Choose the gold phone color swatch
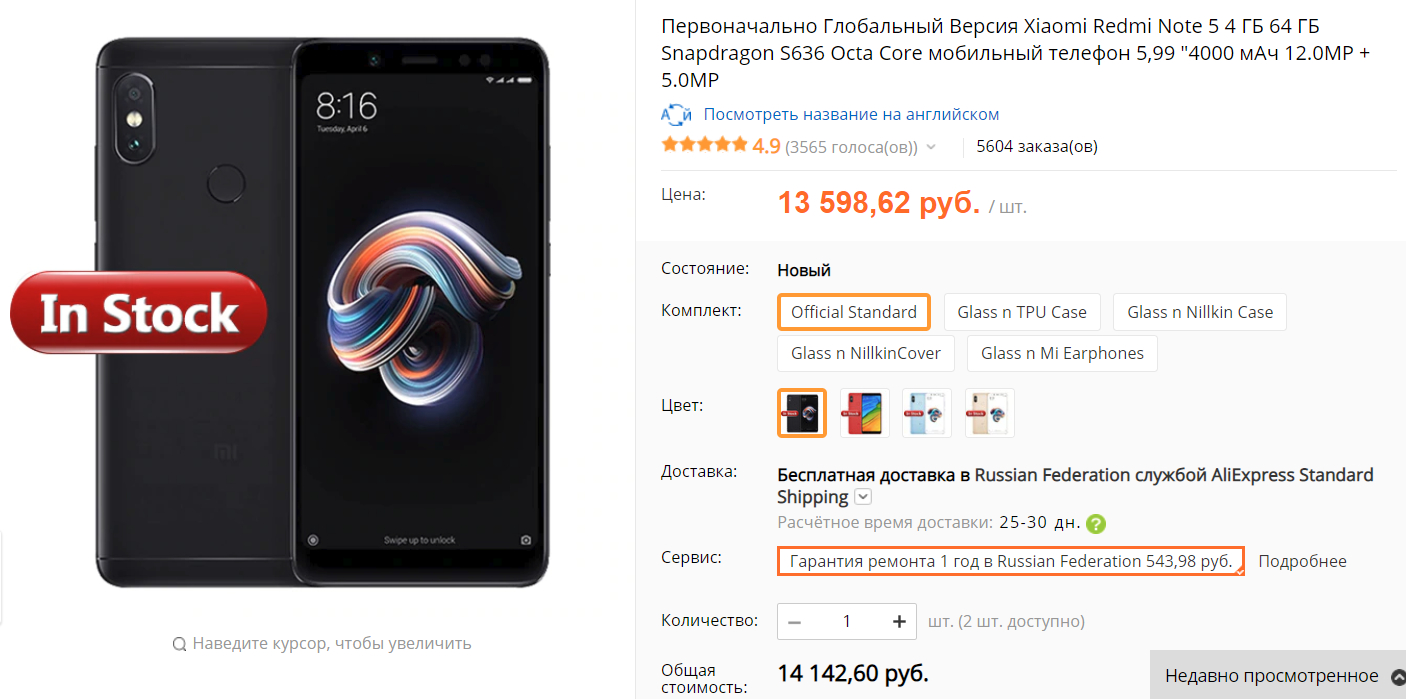This screenshot has width=1406, height=699. click(x=989, y=413)
